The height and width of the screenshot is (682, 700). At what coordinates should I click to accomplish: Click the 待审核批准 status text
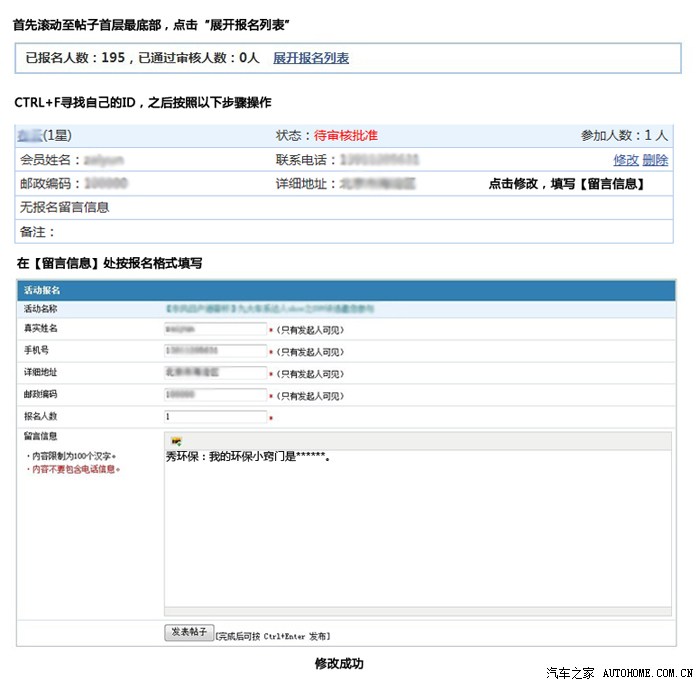coord(346,135)
